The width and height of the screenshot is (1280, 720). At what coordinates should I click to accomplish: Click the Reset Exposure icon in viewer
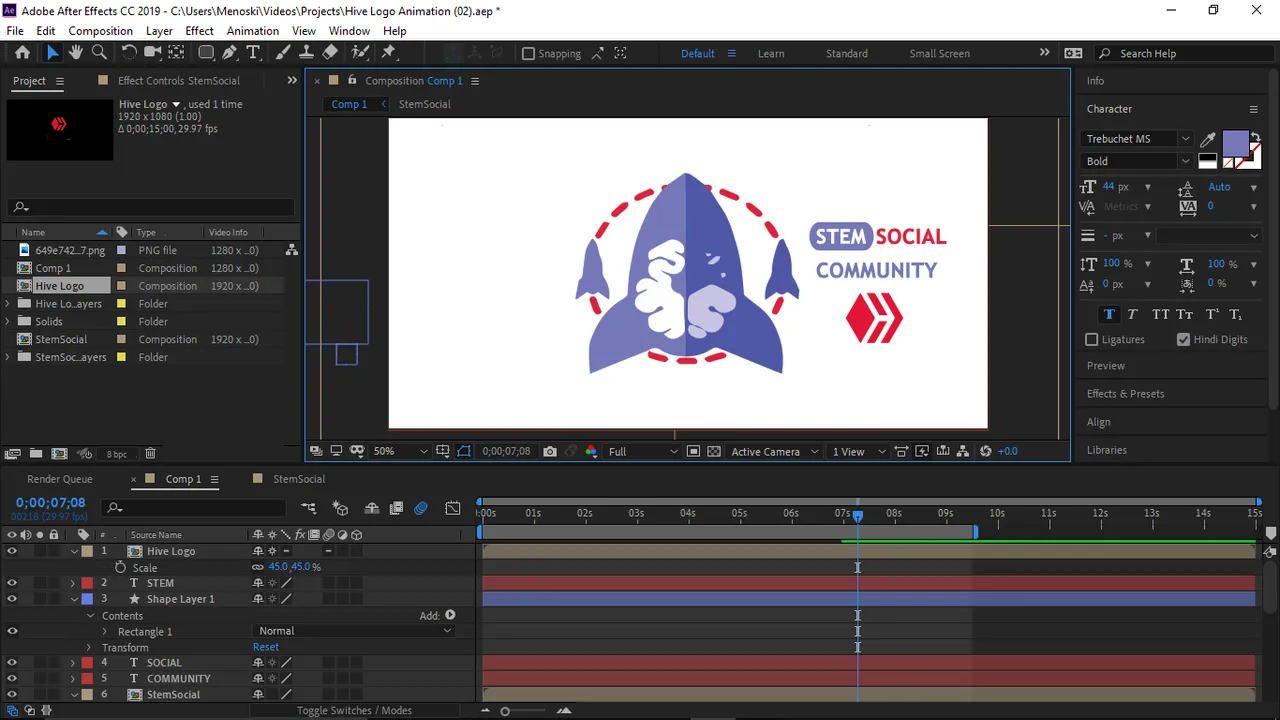(986, 452)
